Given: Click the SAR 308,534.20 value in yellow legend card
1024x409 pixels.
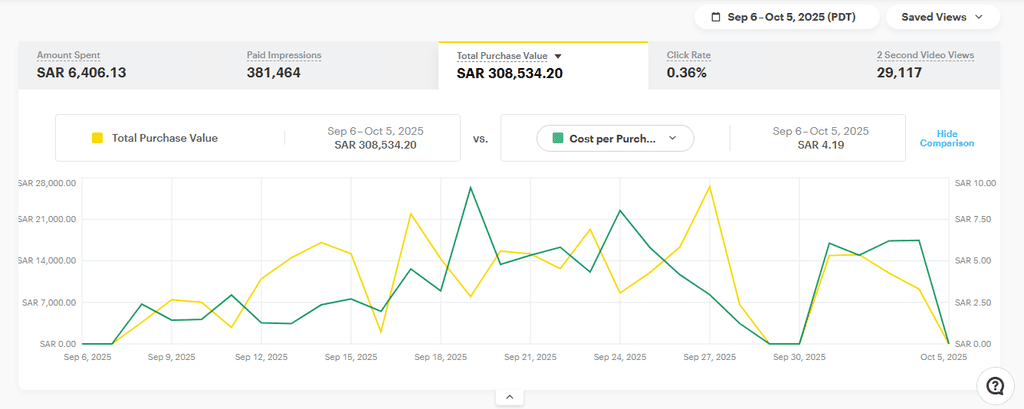Looking at the screenshot, I should tap(375, 145).
